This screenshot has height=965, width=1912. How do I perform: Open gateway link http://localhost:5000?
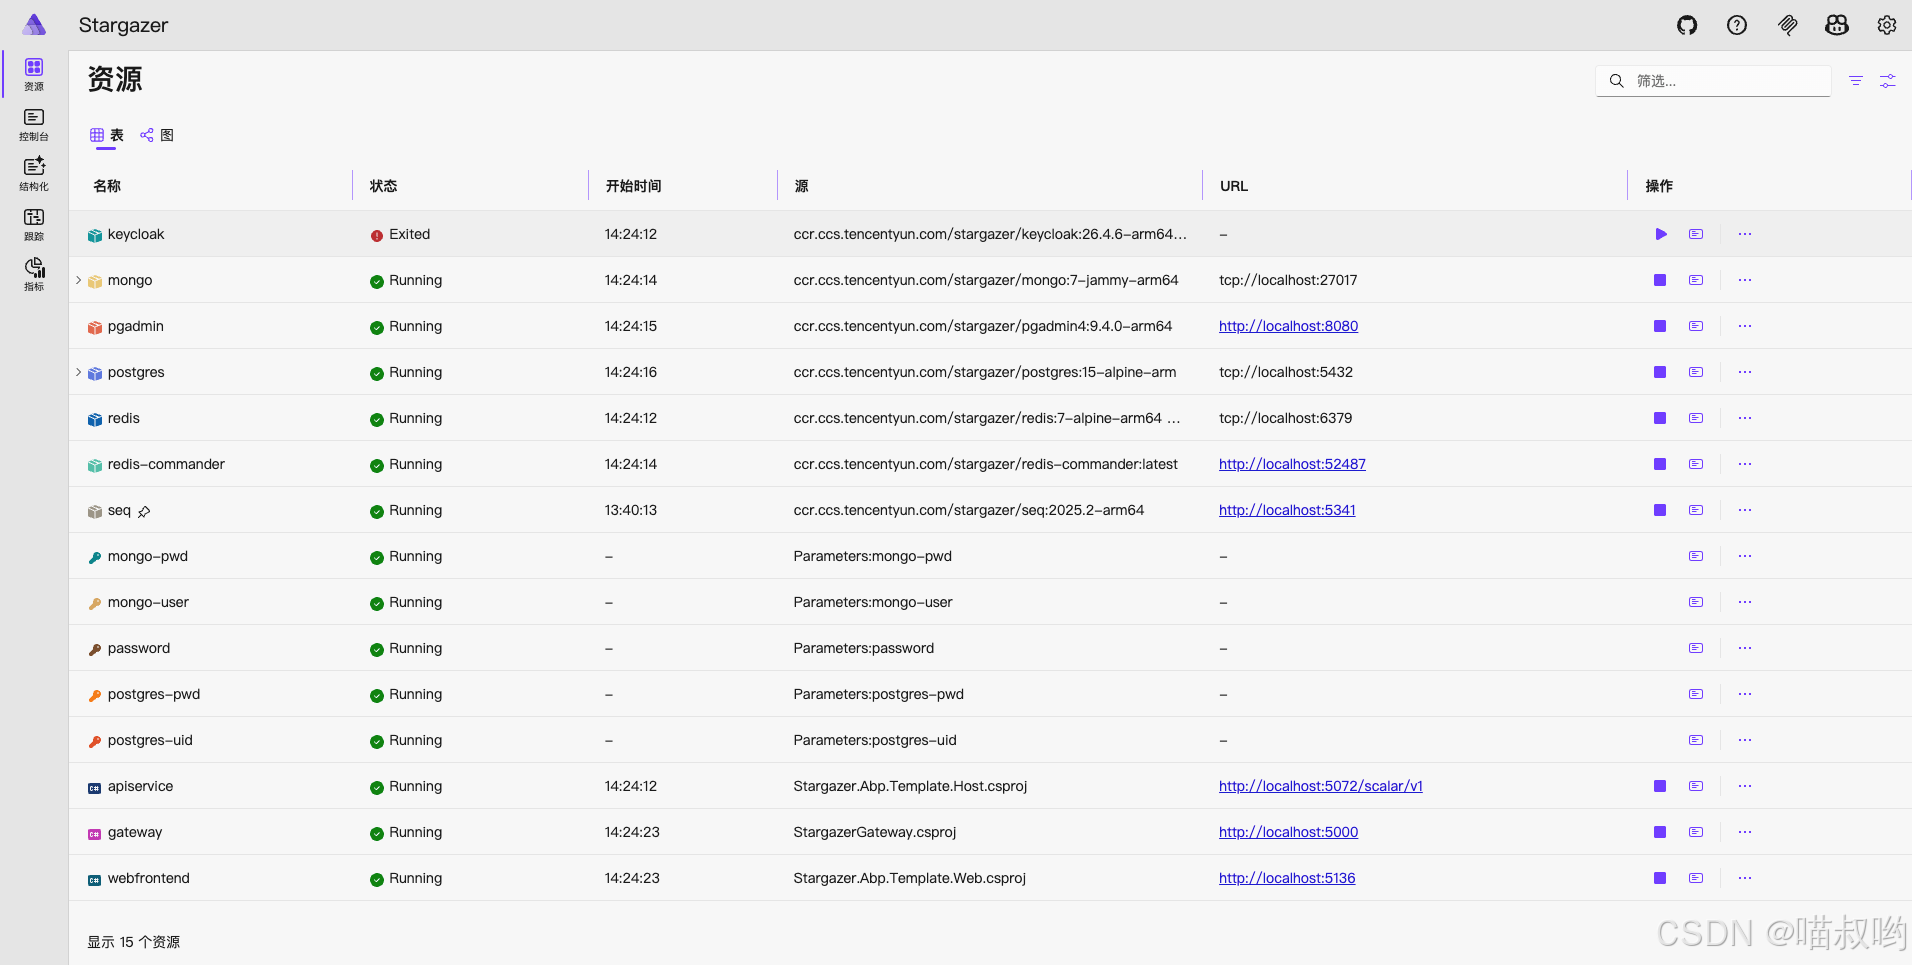click(x=1288, y=832)
